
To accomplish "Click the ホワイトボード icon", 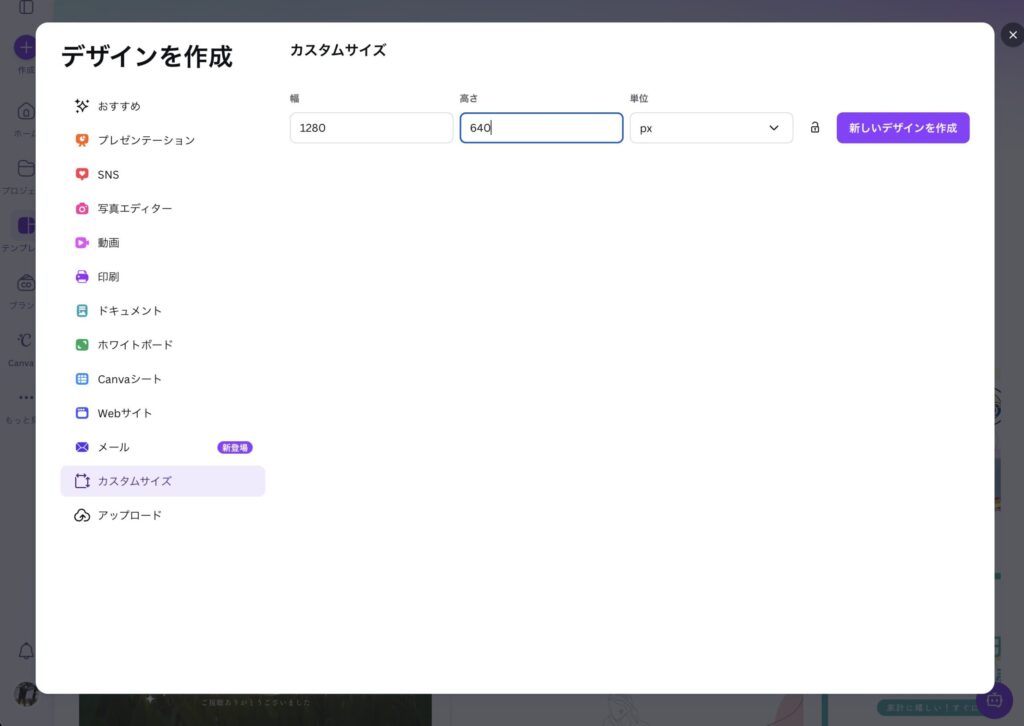I will [82, 344].
